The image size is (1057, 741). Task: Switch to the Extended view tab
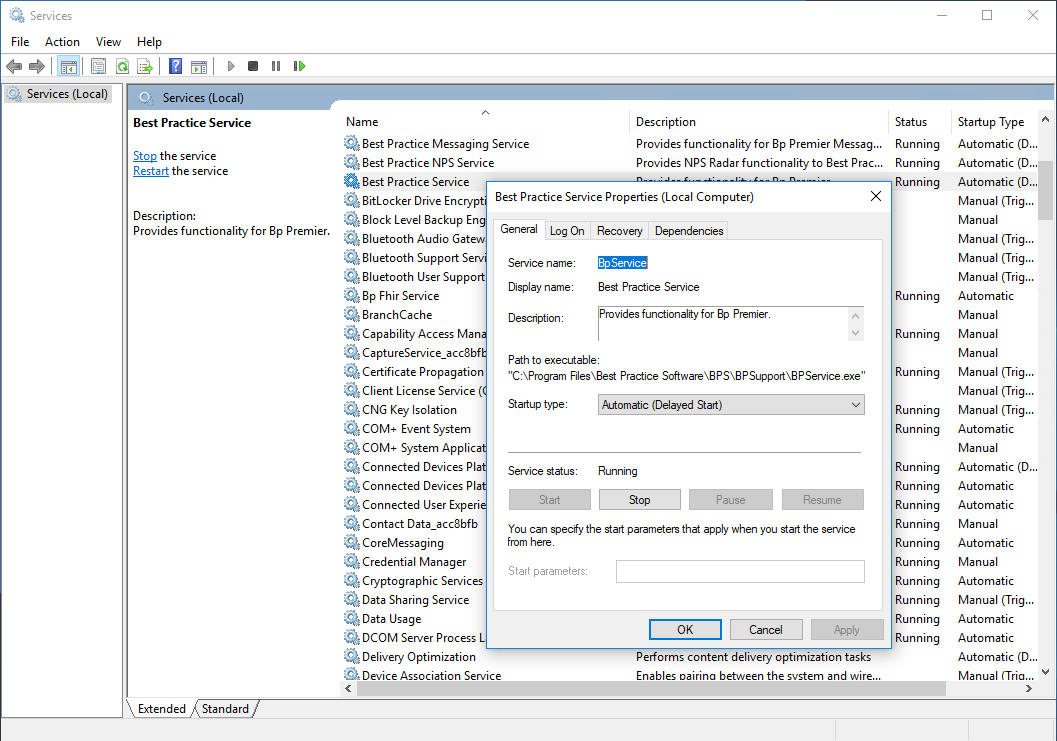pos(162,709)
